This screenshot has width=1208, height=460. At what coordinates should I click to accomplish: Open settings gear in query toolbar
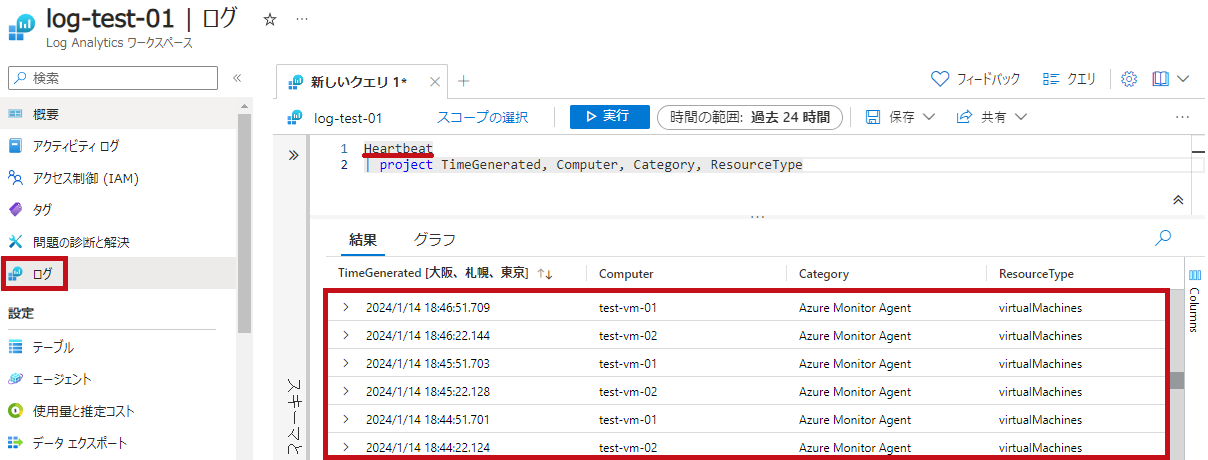point(1129,79)
